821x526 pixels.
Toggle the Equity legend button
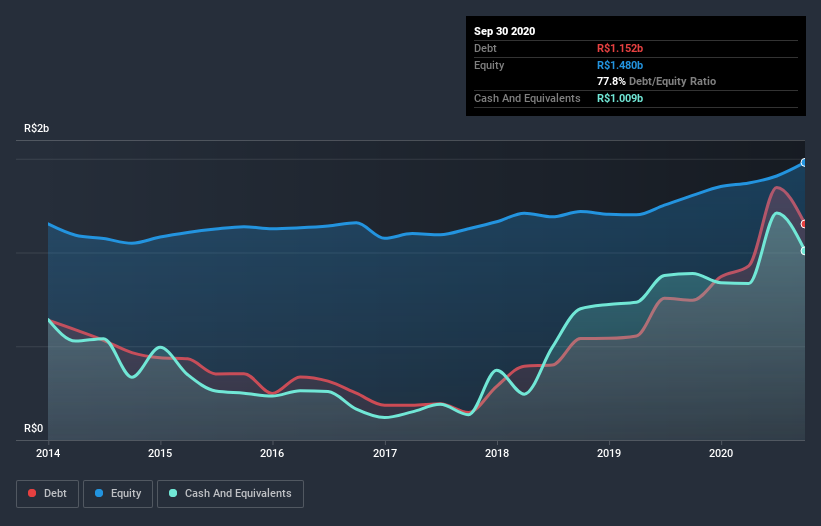pyautogui.click(x=118, y=494)
